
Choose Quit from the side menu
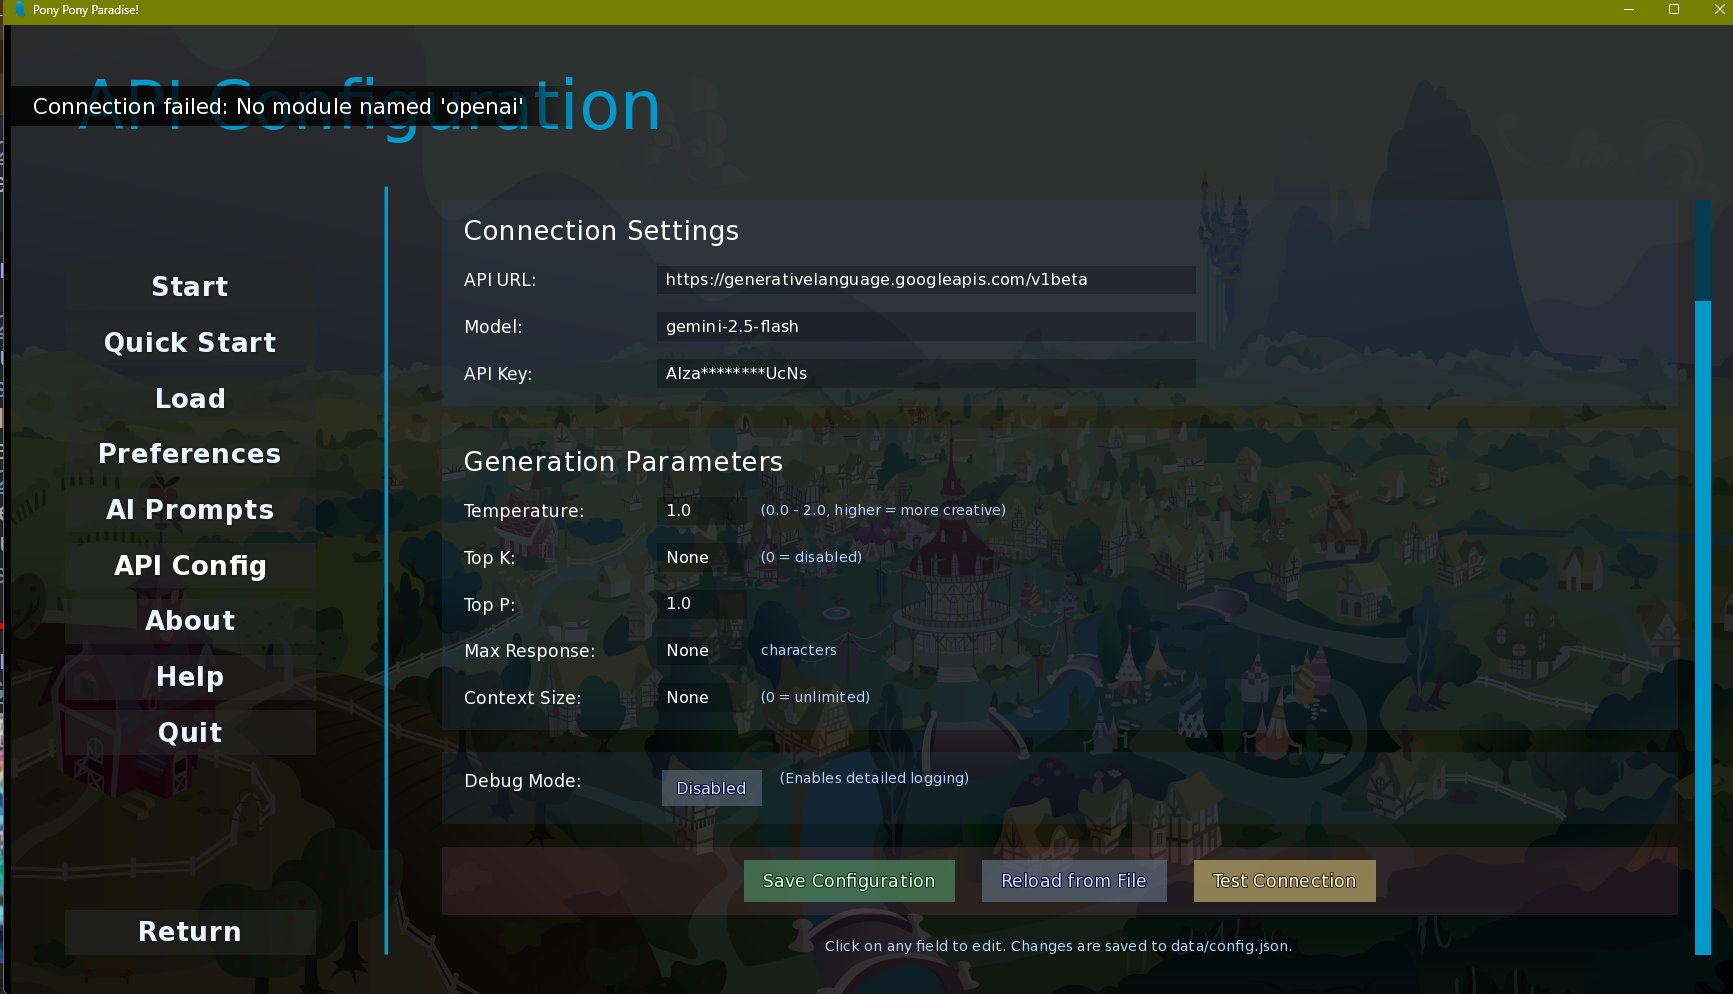tap(190, 733)
